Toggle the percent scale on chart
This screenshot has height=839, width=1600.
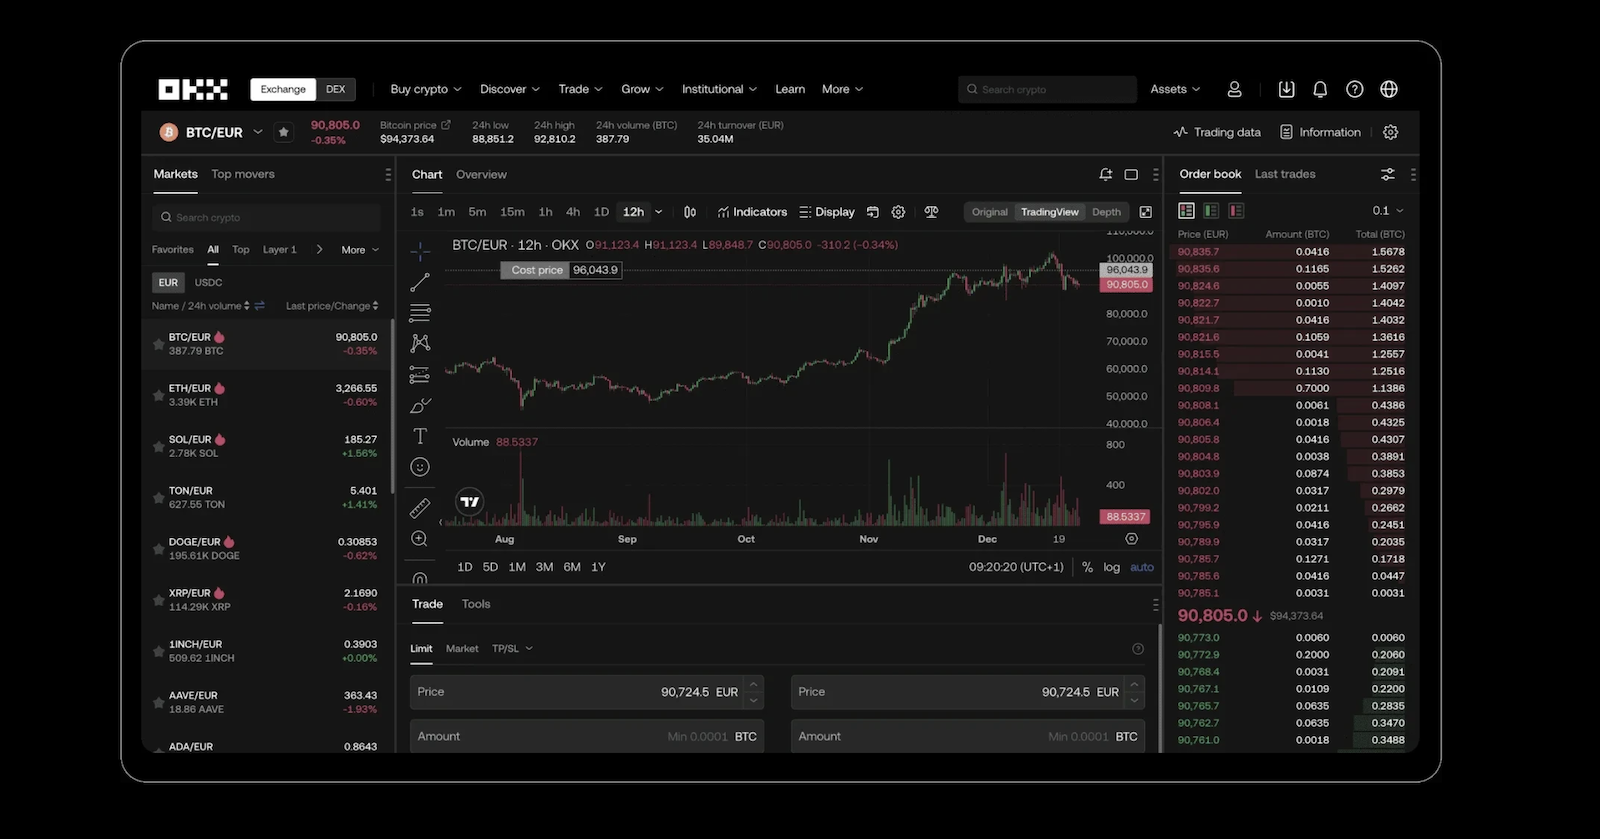(1087, 567)
